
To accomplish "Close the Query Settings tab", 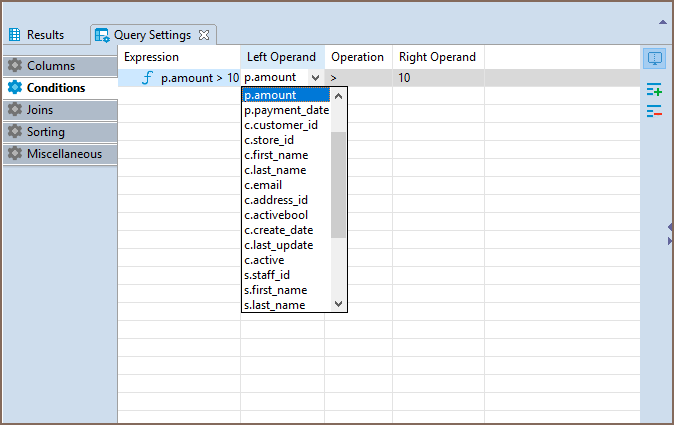I will click(x=204, y=35).
